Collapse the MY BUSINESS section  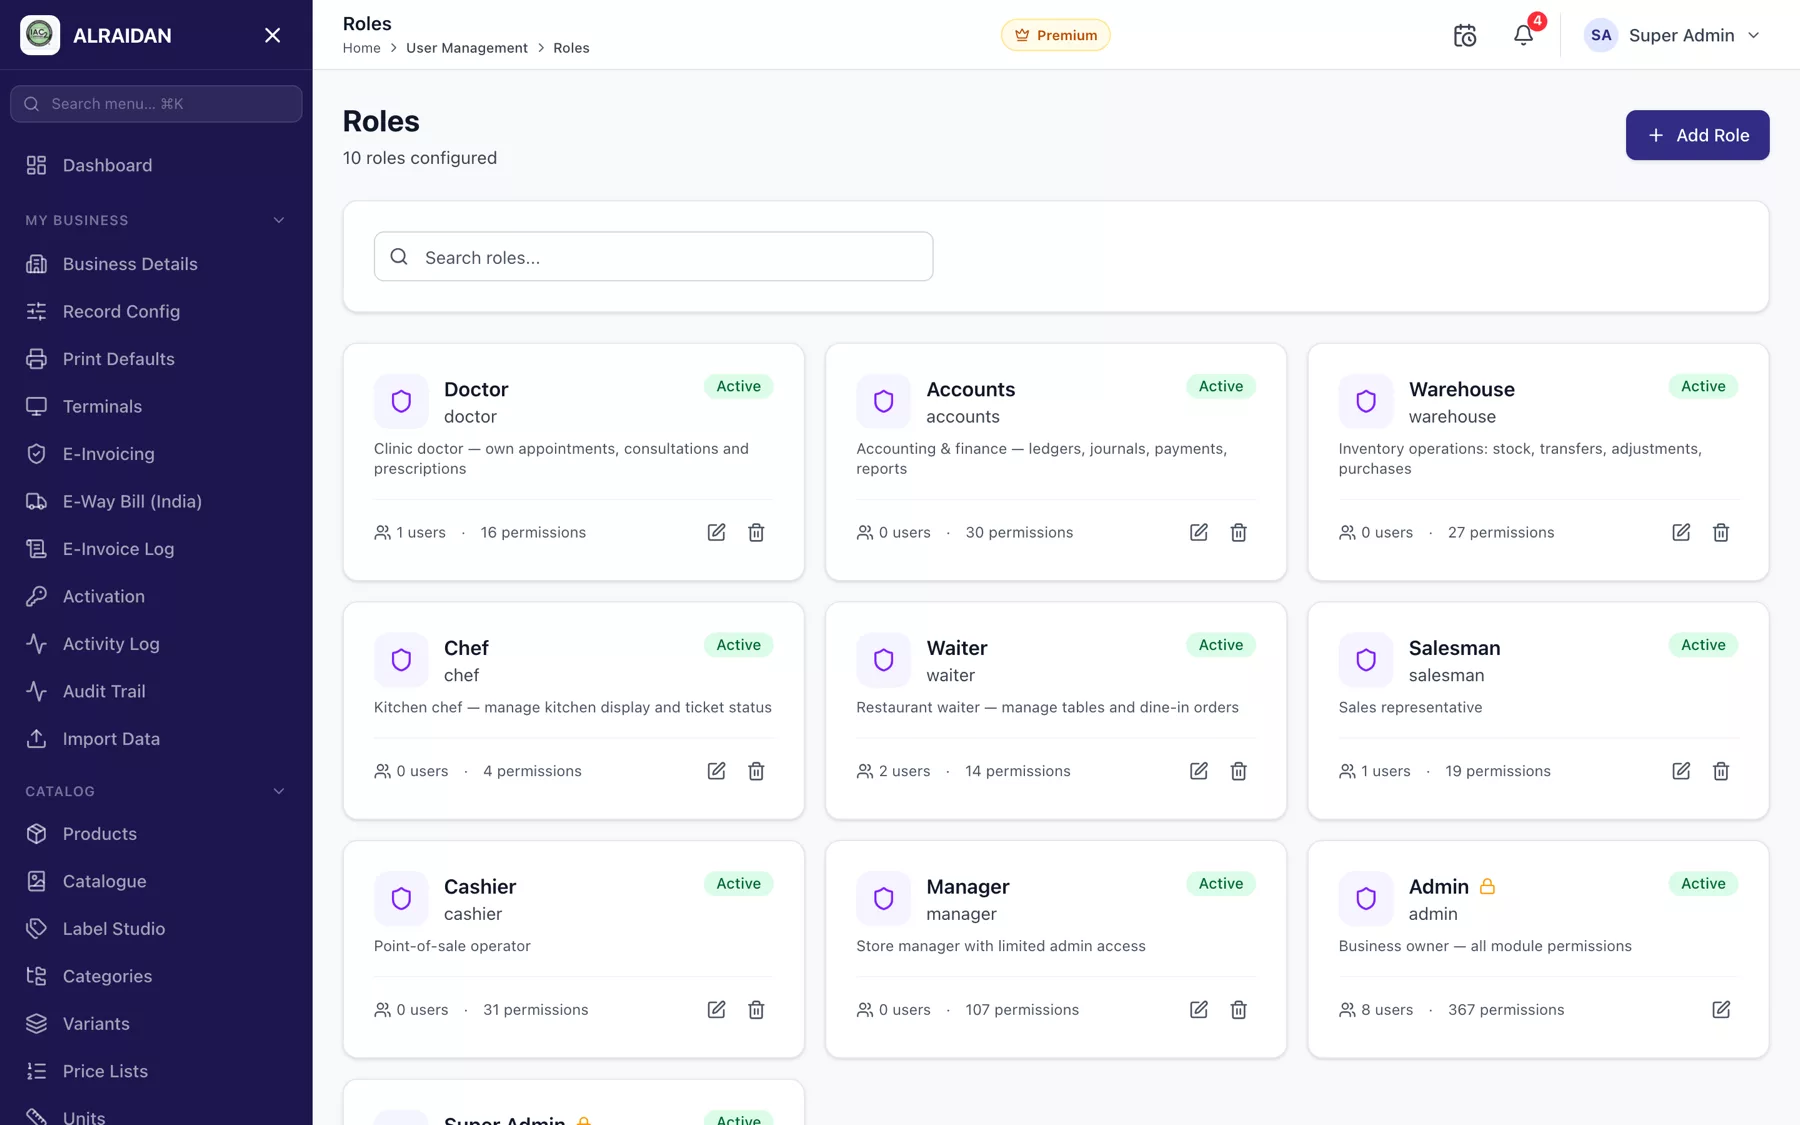pyautogui.click(x=279, y=220)
